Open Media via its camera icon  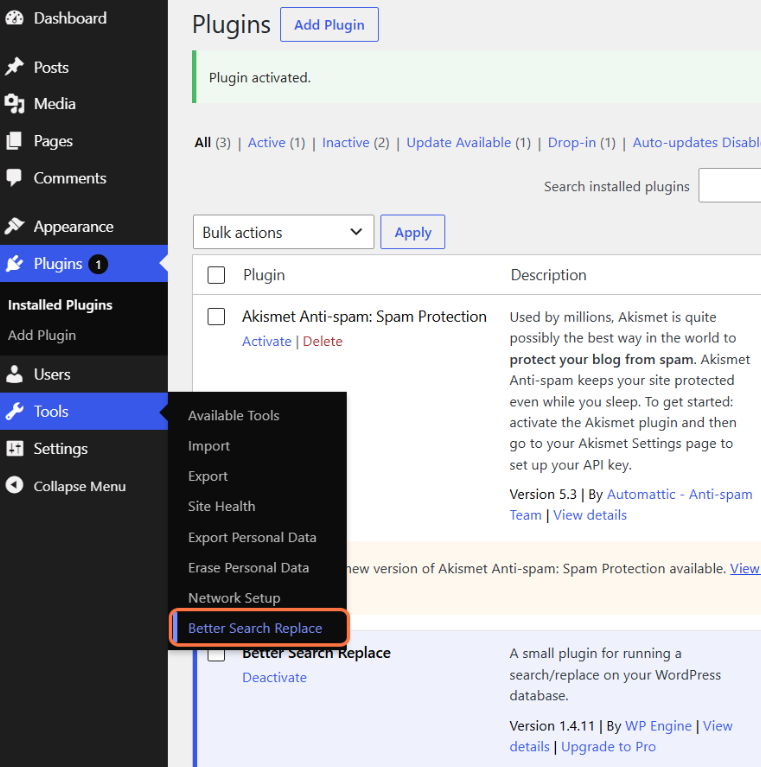(15, 104)
